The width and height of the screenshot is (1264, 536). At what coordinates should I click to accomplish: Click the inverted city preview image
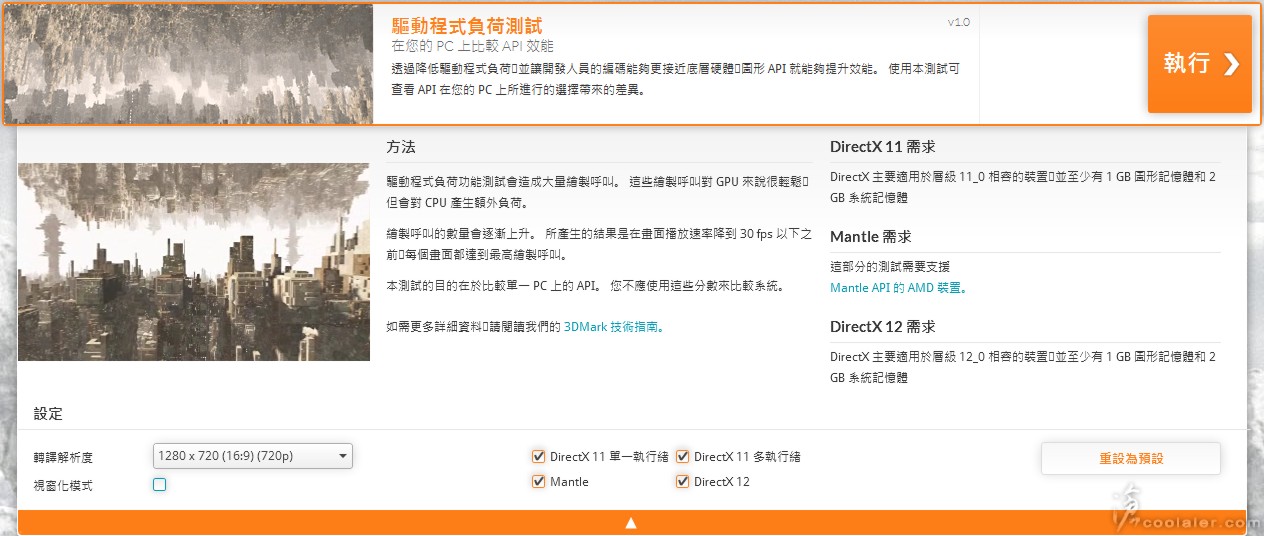194,262
